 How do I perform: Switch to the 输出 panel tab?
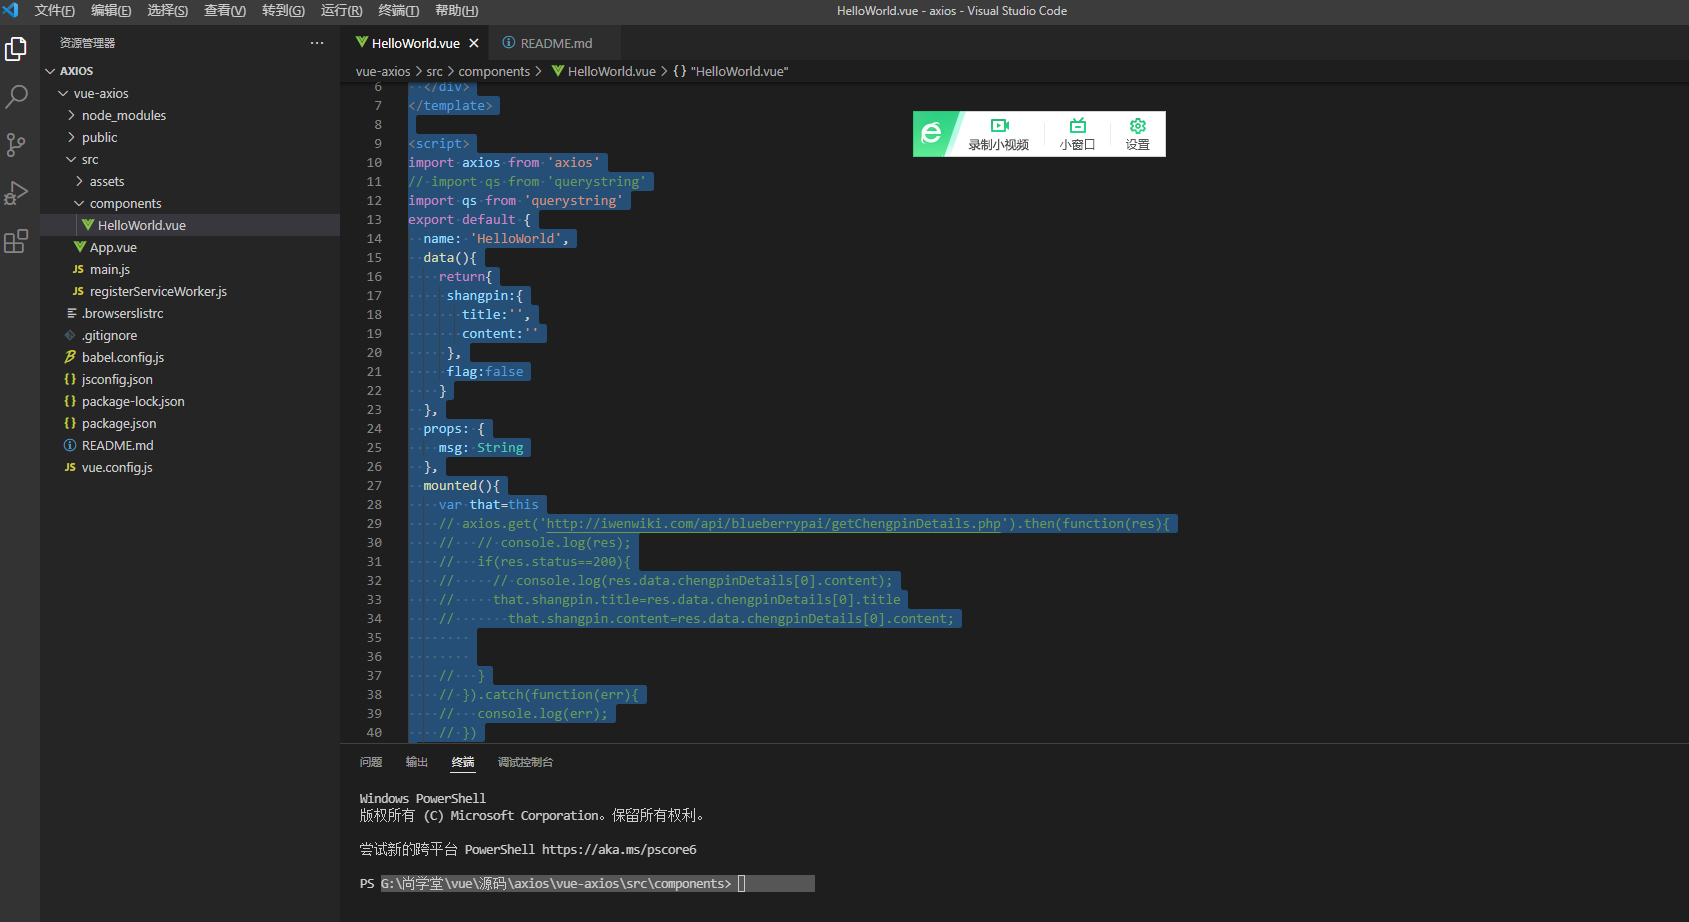(417, 762)
